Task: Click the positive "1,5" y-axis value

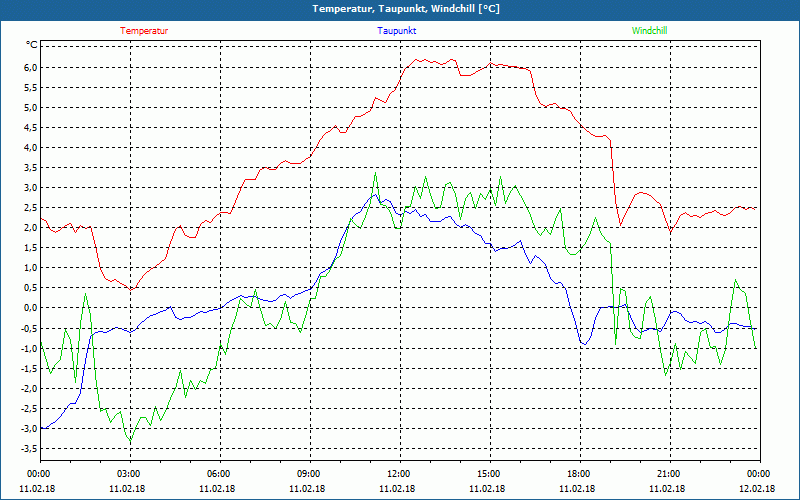Action: click(30, 248)
